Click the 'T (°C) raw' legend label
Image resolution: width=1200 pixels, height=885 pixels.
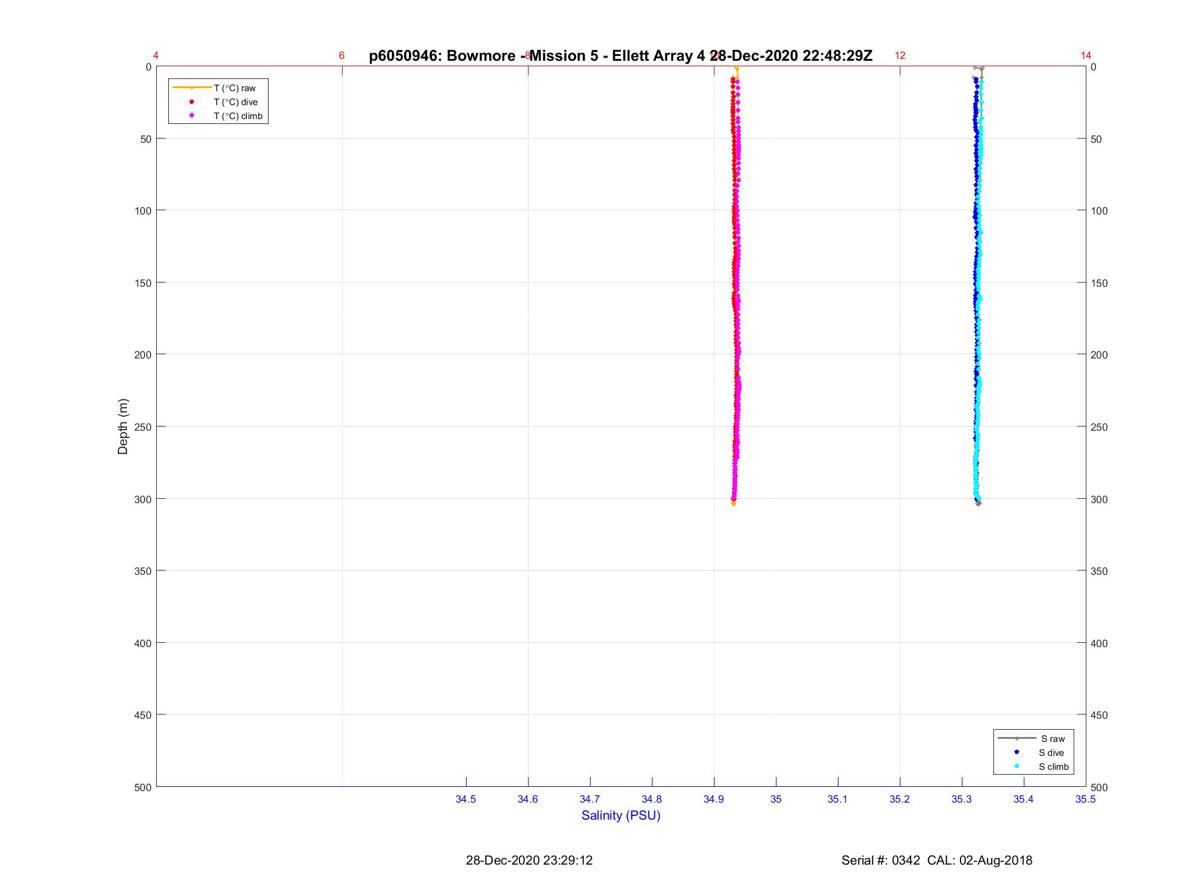[x=235, y=88]
